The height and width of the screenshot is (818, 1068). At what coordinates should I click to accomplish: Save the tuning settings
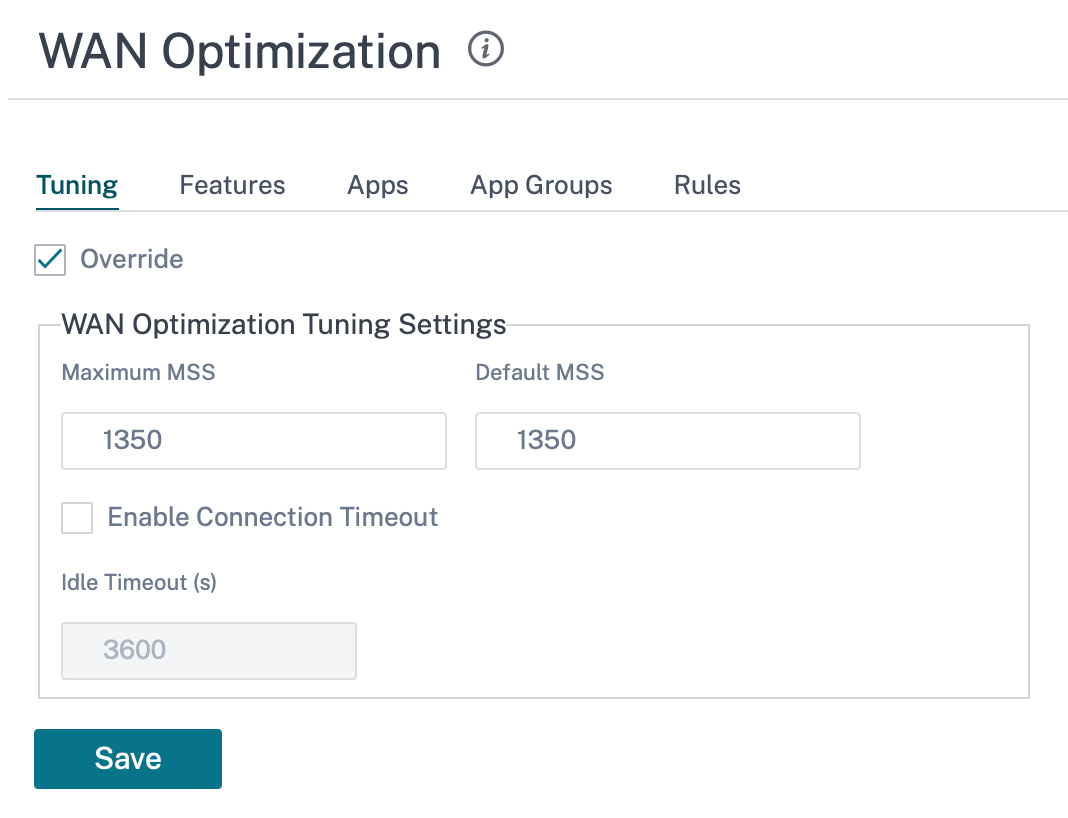coord(128,759)
